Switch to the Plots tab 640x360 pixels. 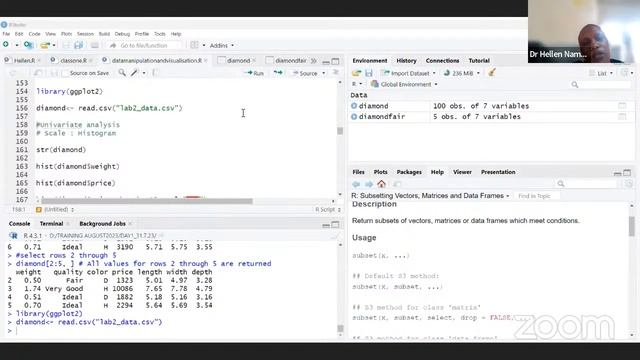pyautogui.click(x=380, y=172)
